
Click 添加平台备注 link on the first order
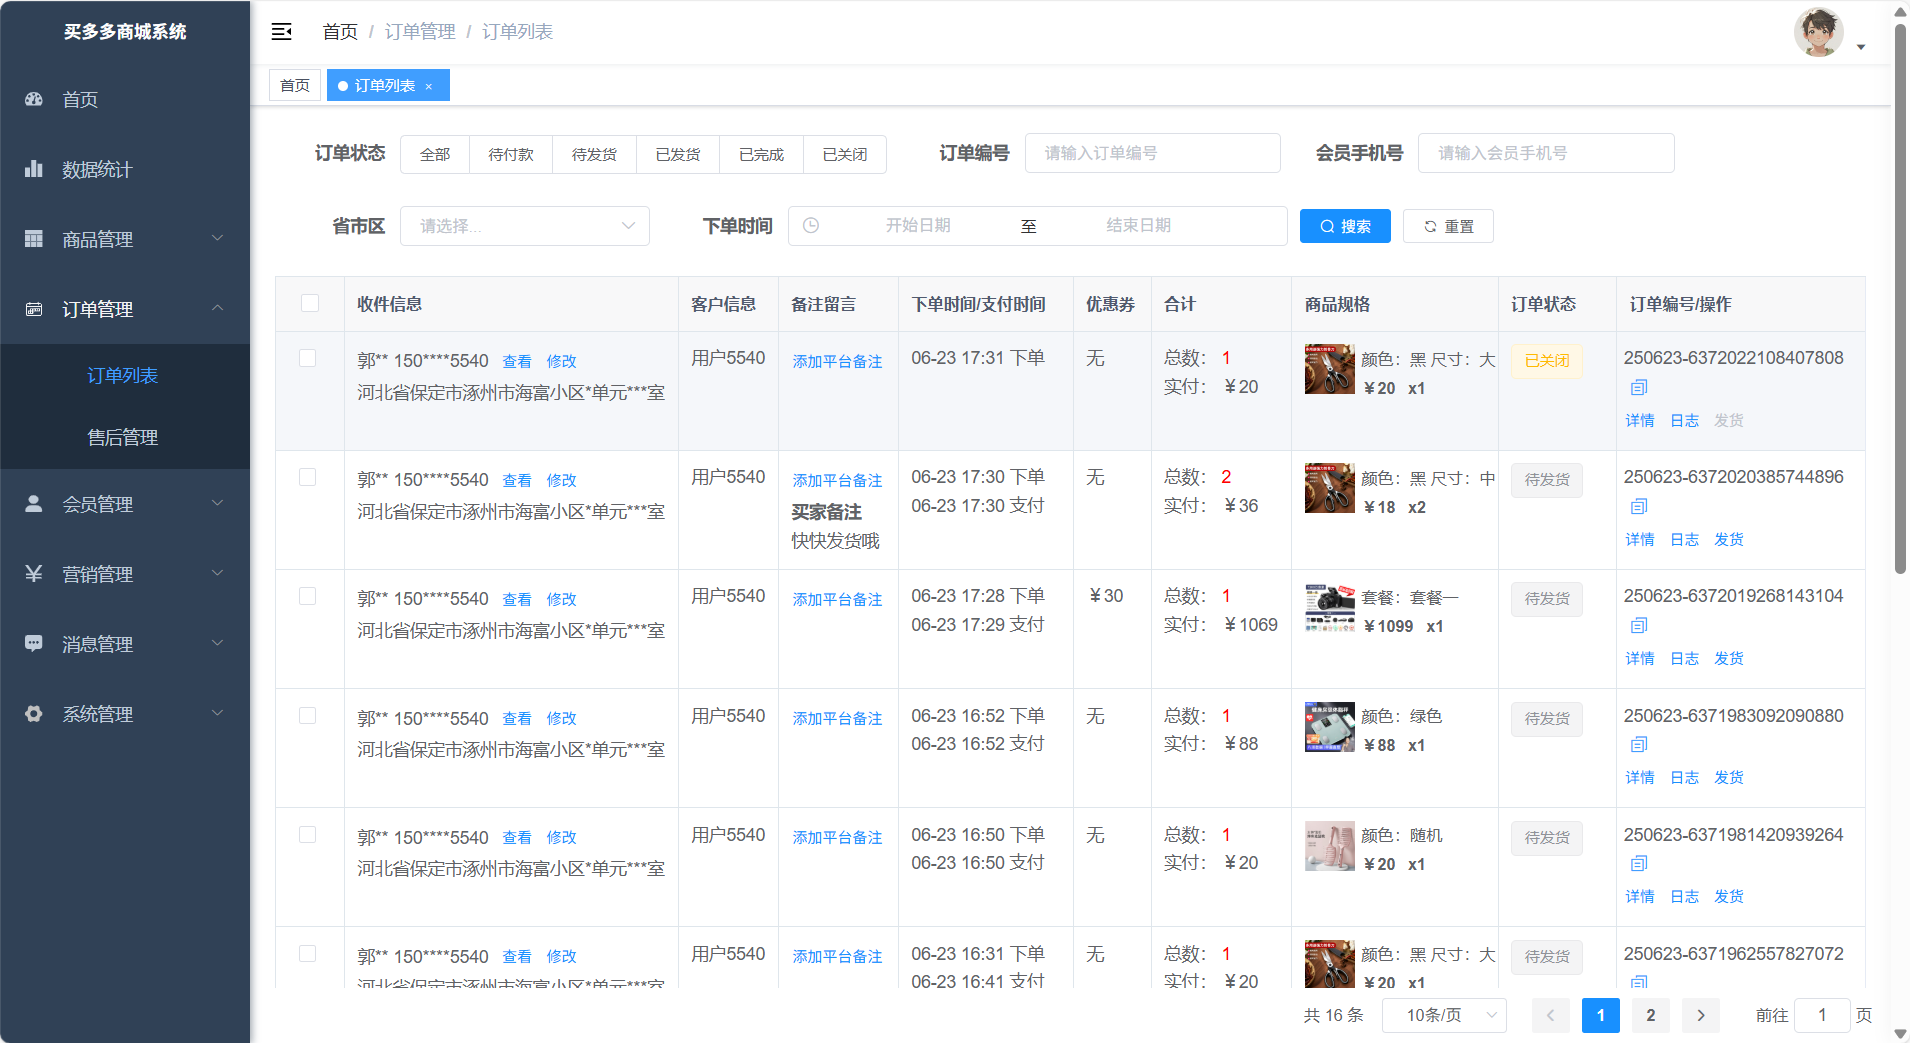pos(837,361)
